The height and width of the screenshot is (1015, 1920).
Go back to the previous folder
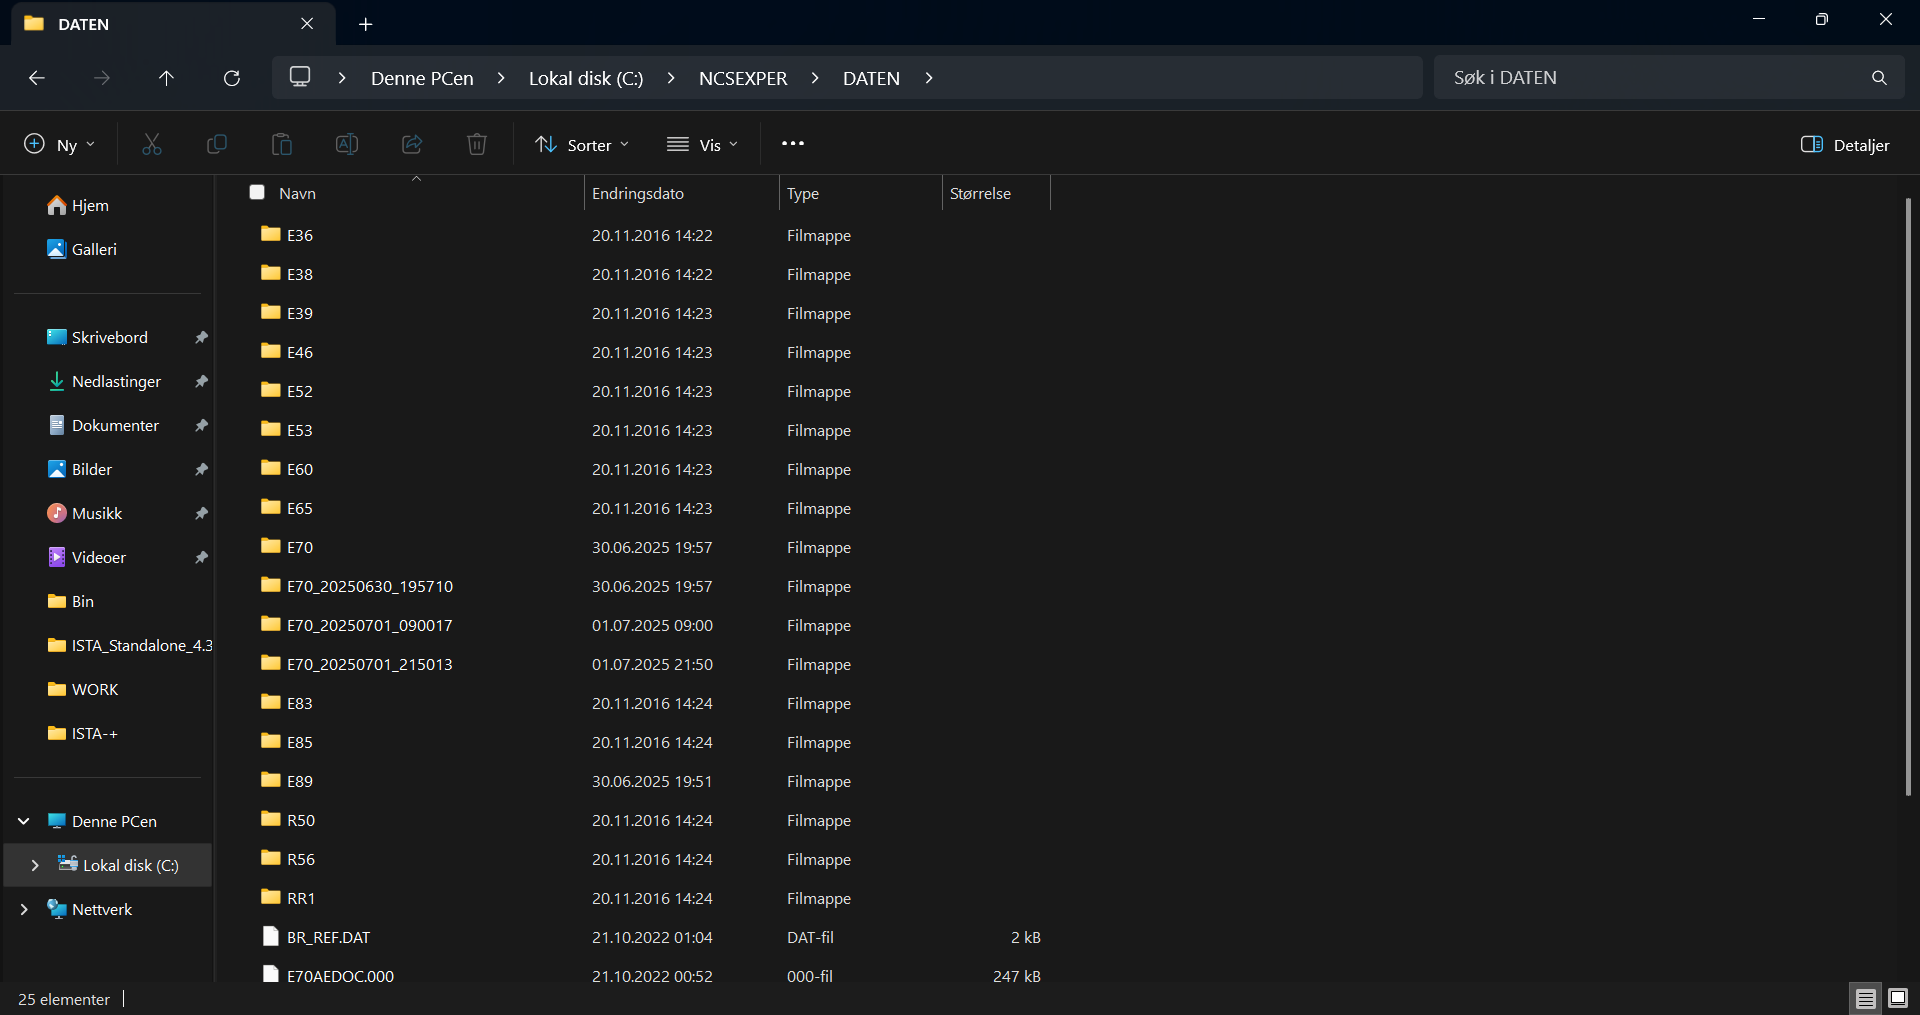[37, 78]
